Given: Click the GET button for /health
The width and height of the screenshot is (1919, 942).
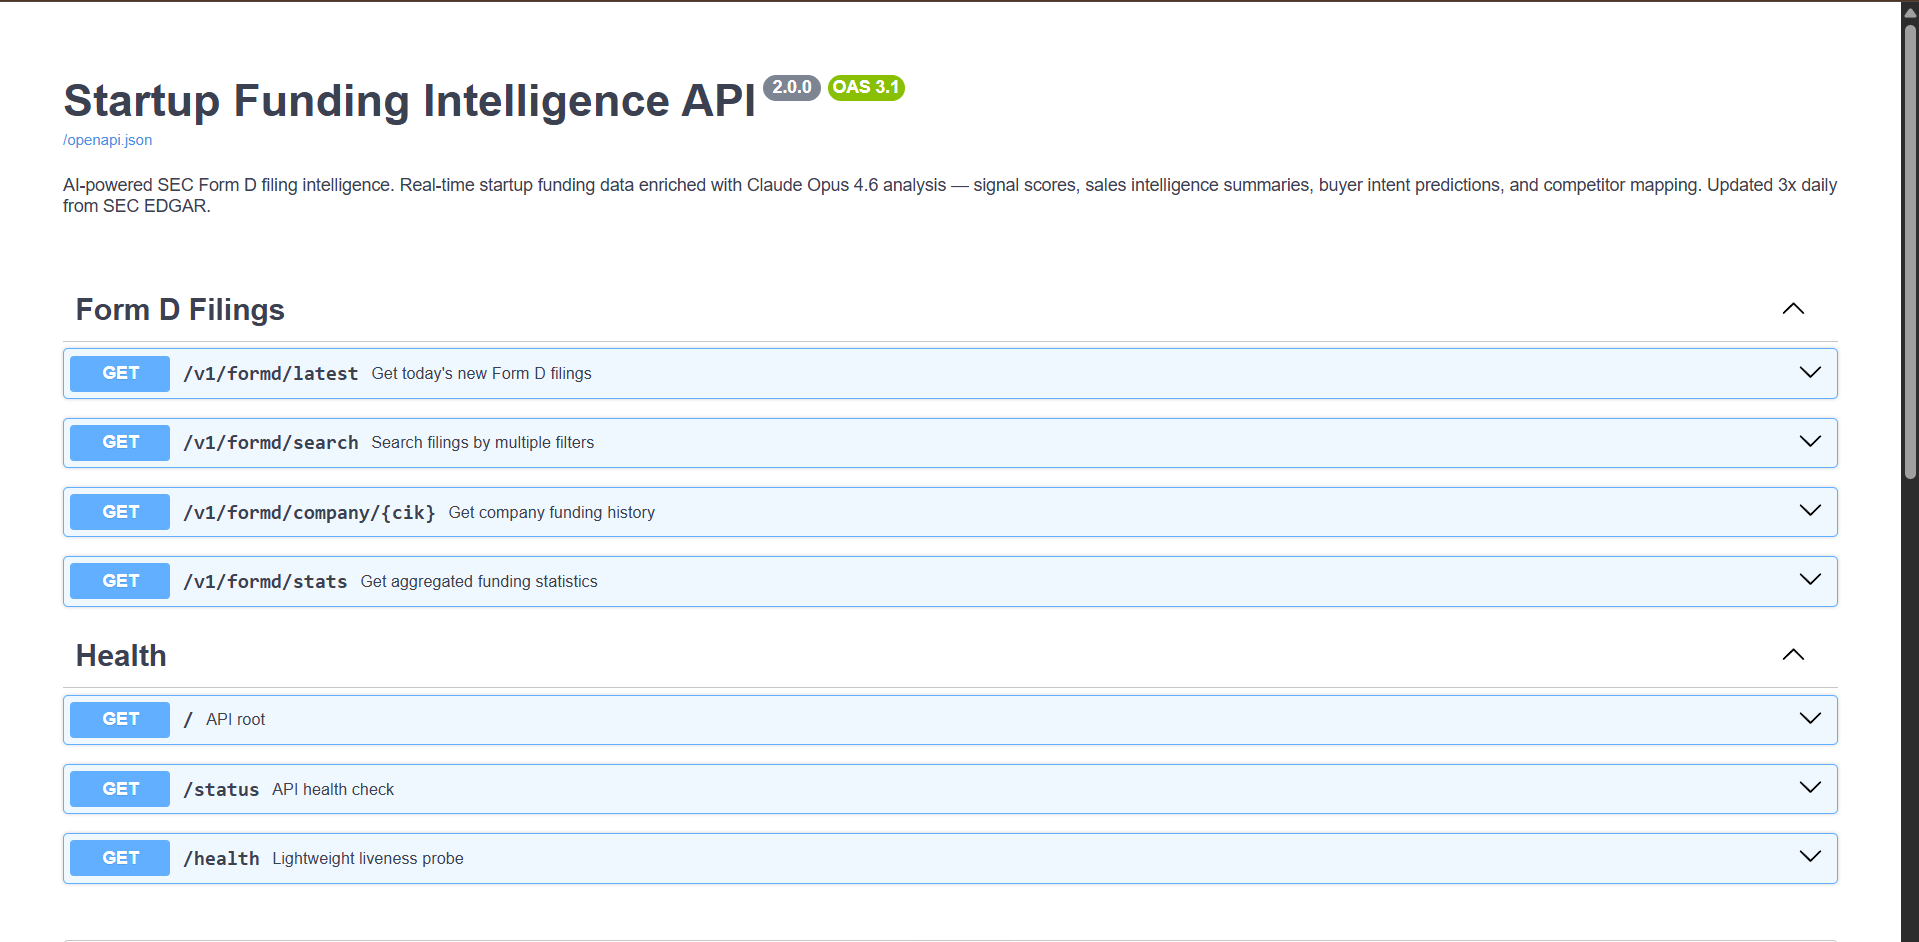Looking at the screenshot, I should coord(120,858).
